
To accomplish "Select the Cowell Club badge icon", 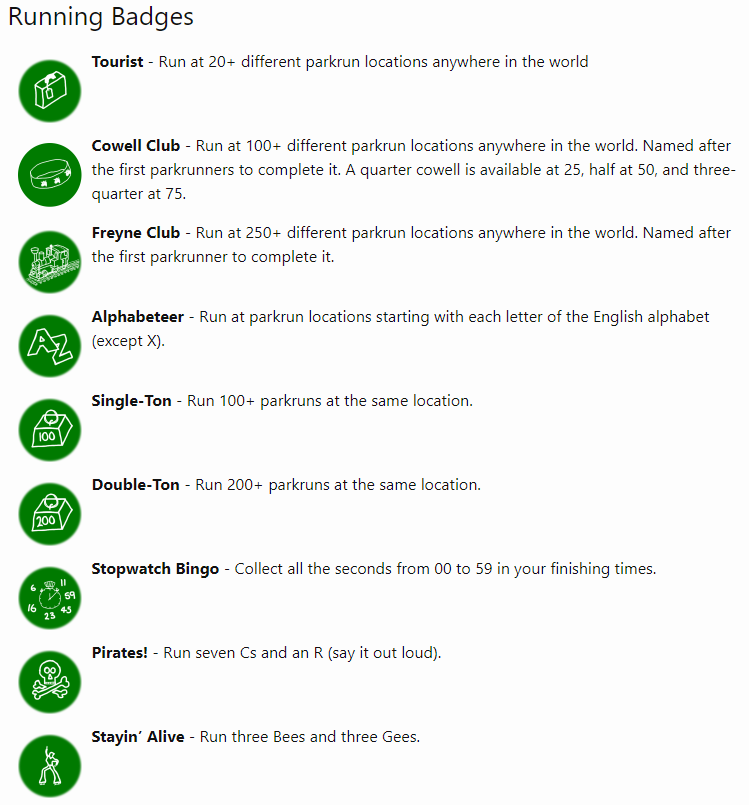I will pyautogui.click(x=49, y=176).
